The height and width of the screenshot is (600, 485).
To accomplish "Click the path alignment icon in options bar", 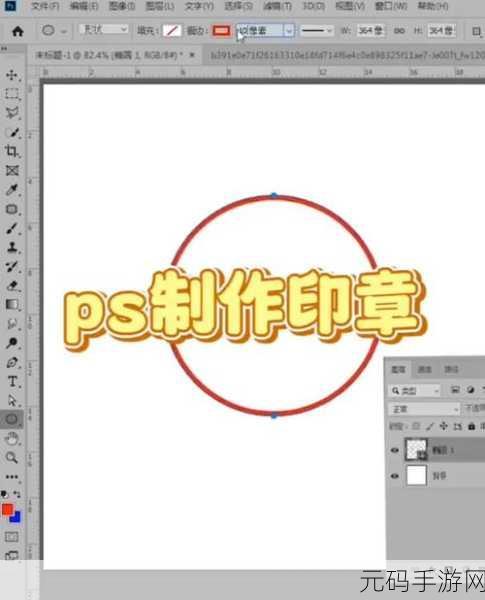I will point(476,31).
